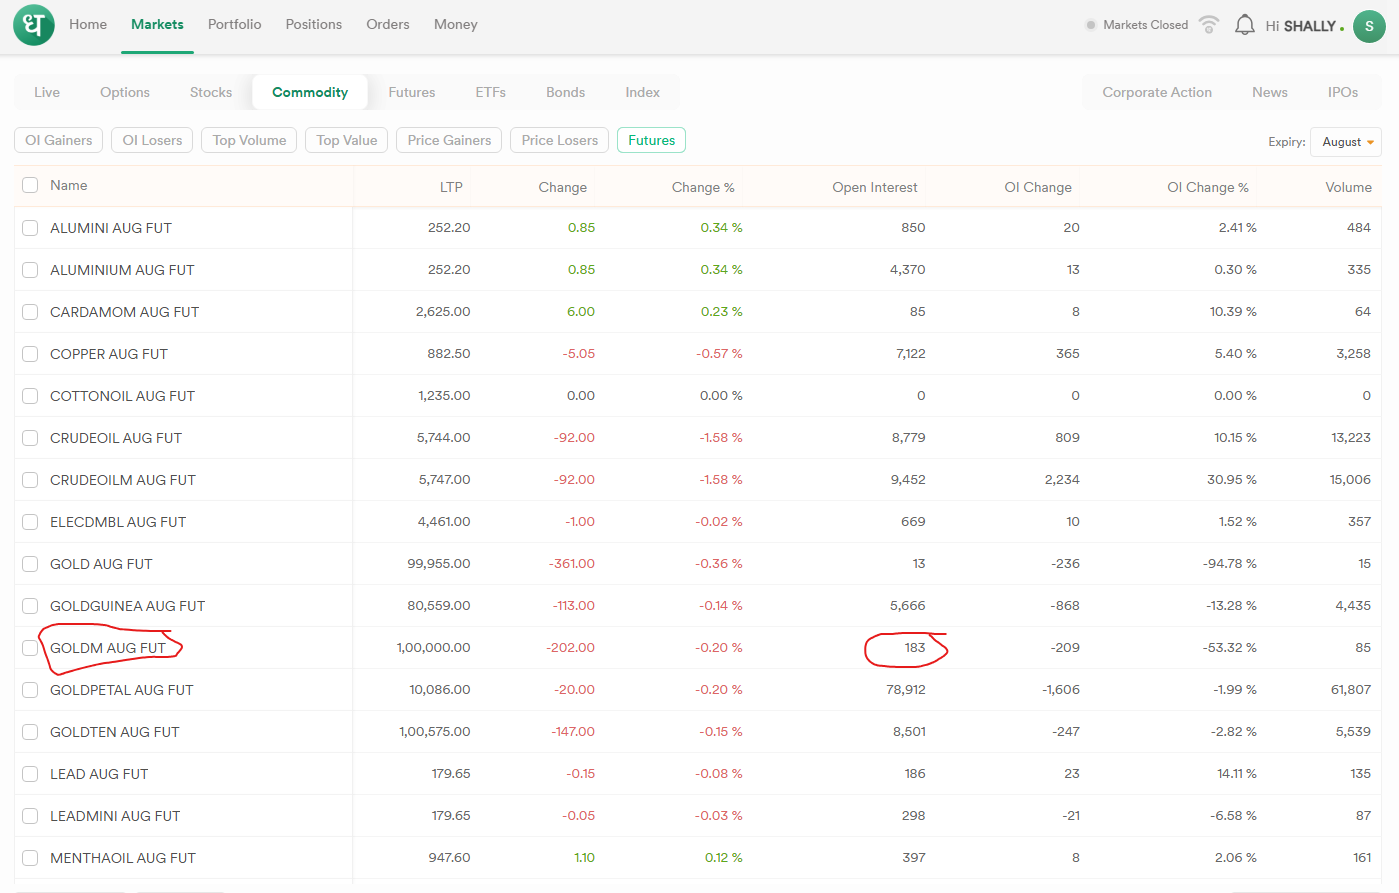
Task: Switch to the ETFs tab
Action: [490, 92]
